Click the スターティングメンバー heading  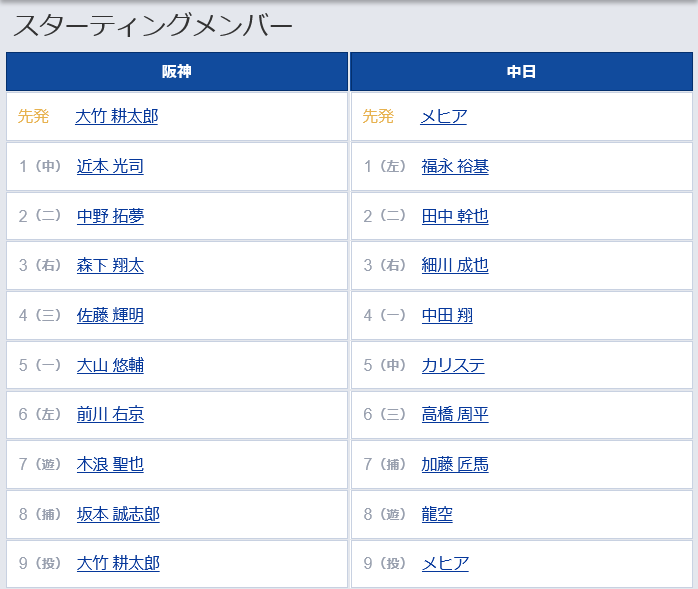tap(153, 25)
